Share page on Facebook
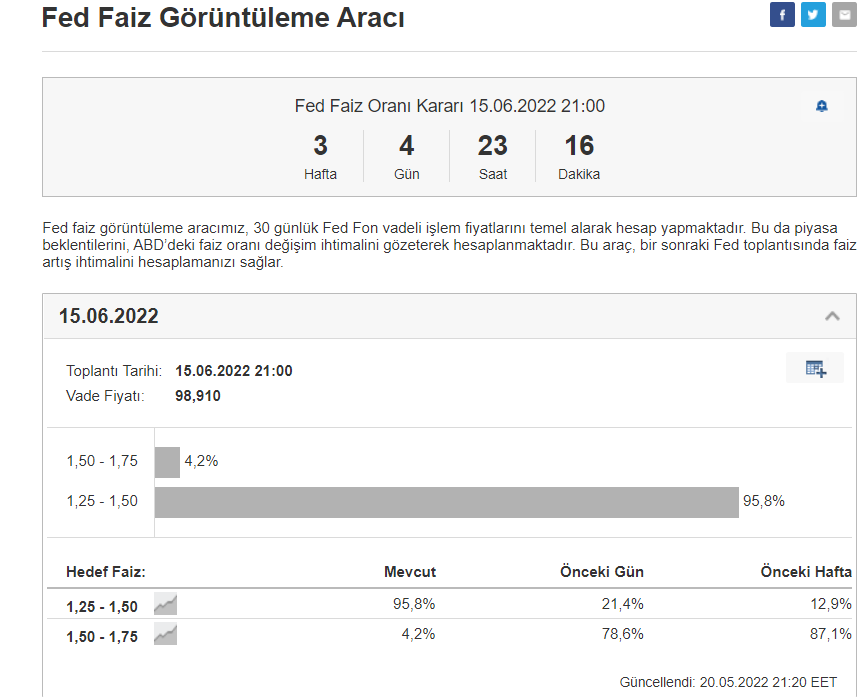The image size is (868, 697). coord(782,14)
